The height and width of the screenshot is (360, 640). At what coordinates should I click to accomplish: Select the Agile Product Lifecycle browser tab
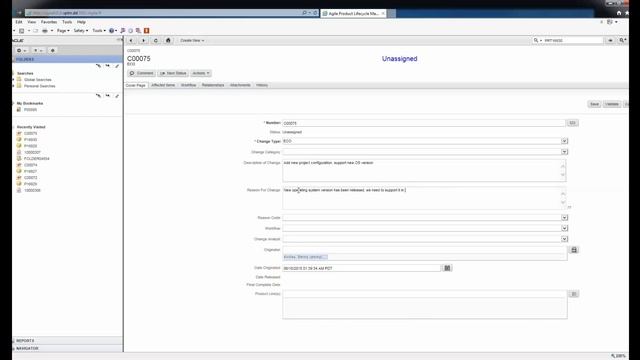[x=353, y=13]
